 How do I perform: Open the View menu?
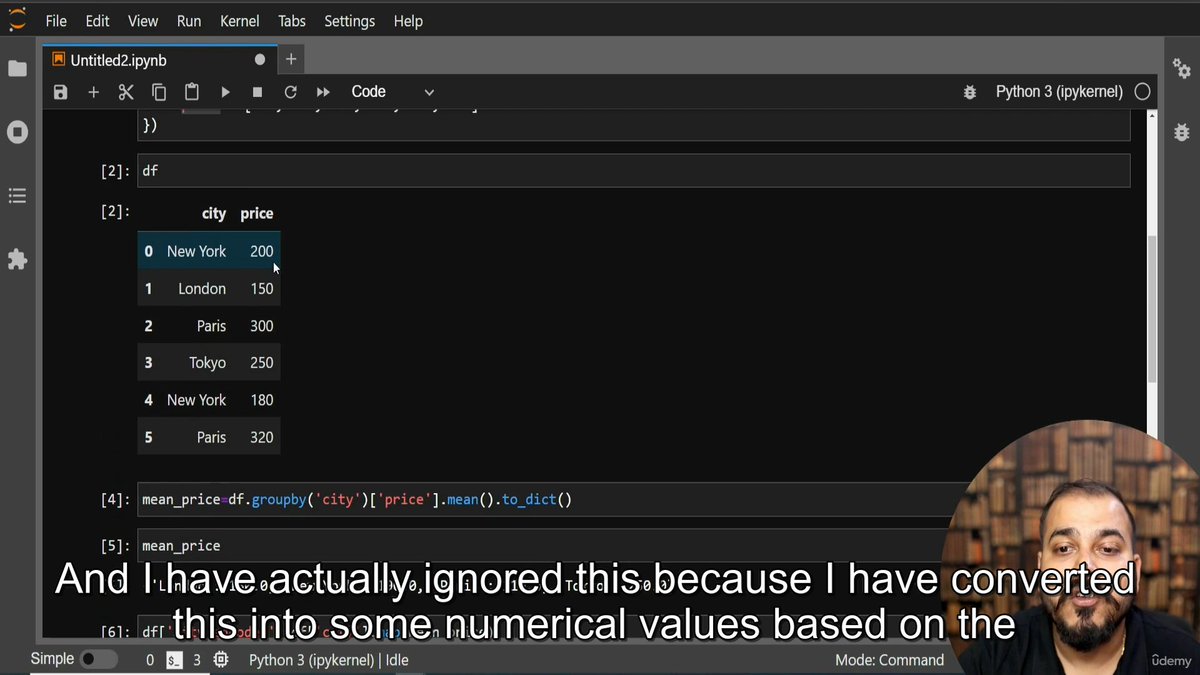(x=143, y=21)
